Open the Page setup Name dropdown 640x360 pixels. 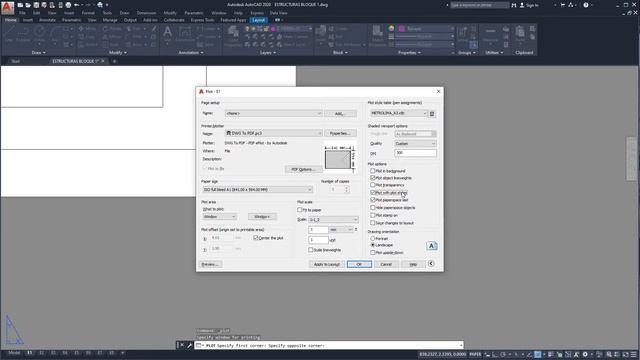(273, 113)
